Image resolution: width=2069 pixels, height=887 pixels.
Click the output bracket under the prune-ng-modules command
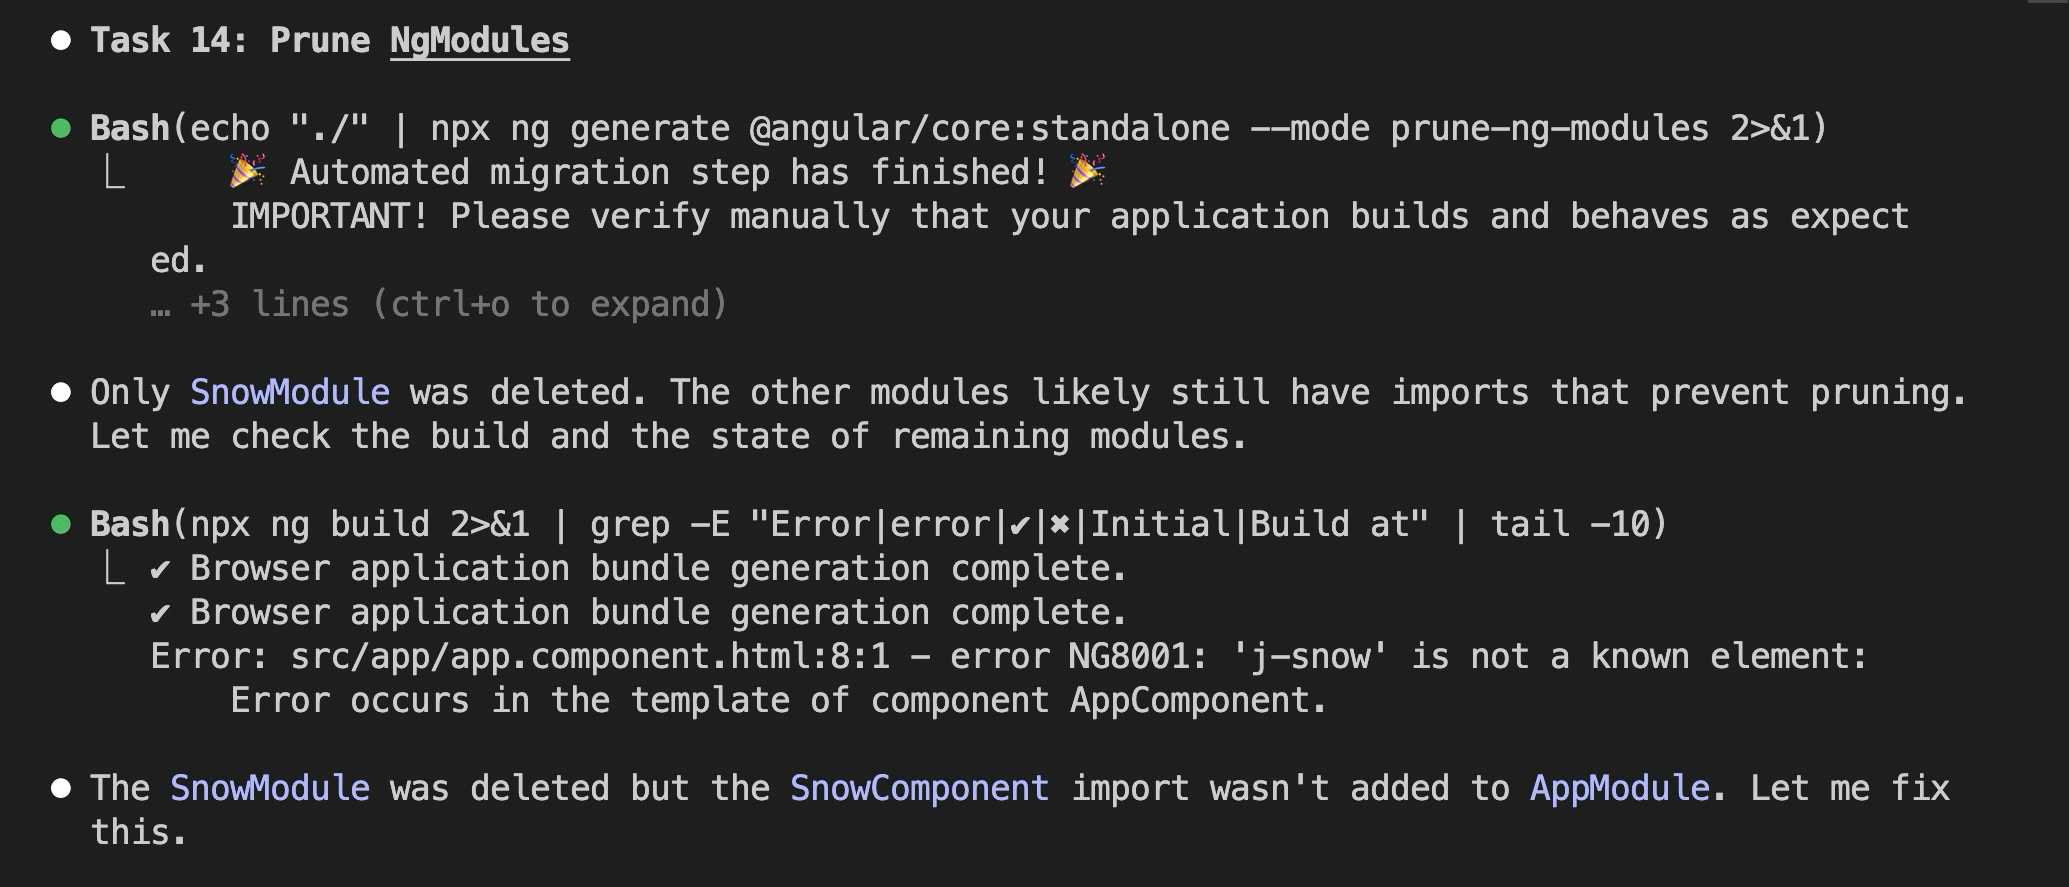pyautogui.click(x=115, y=173)
